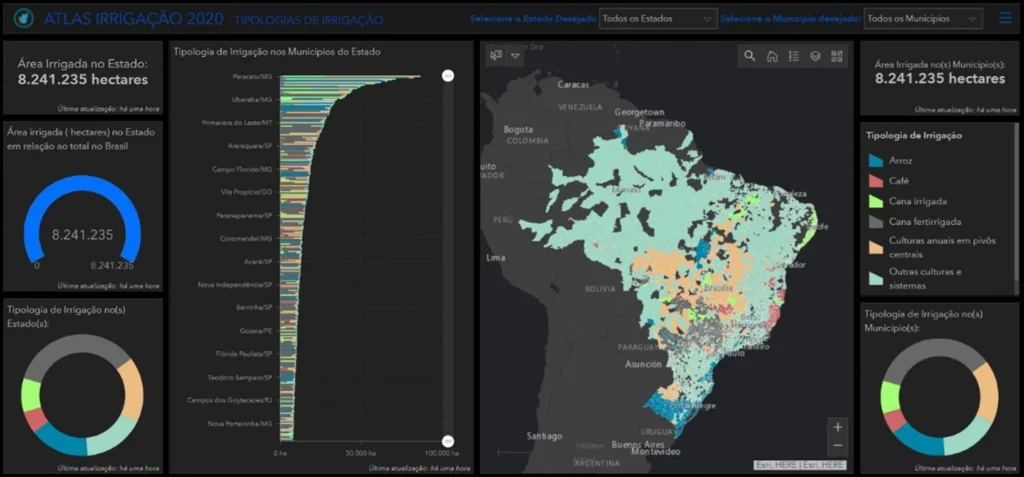Reset map to home extent

point(772,56)
